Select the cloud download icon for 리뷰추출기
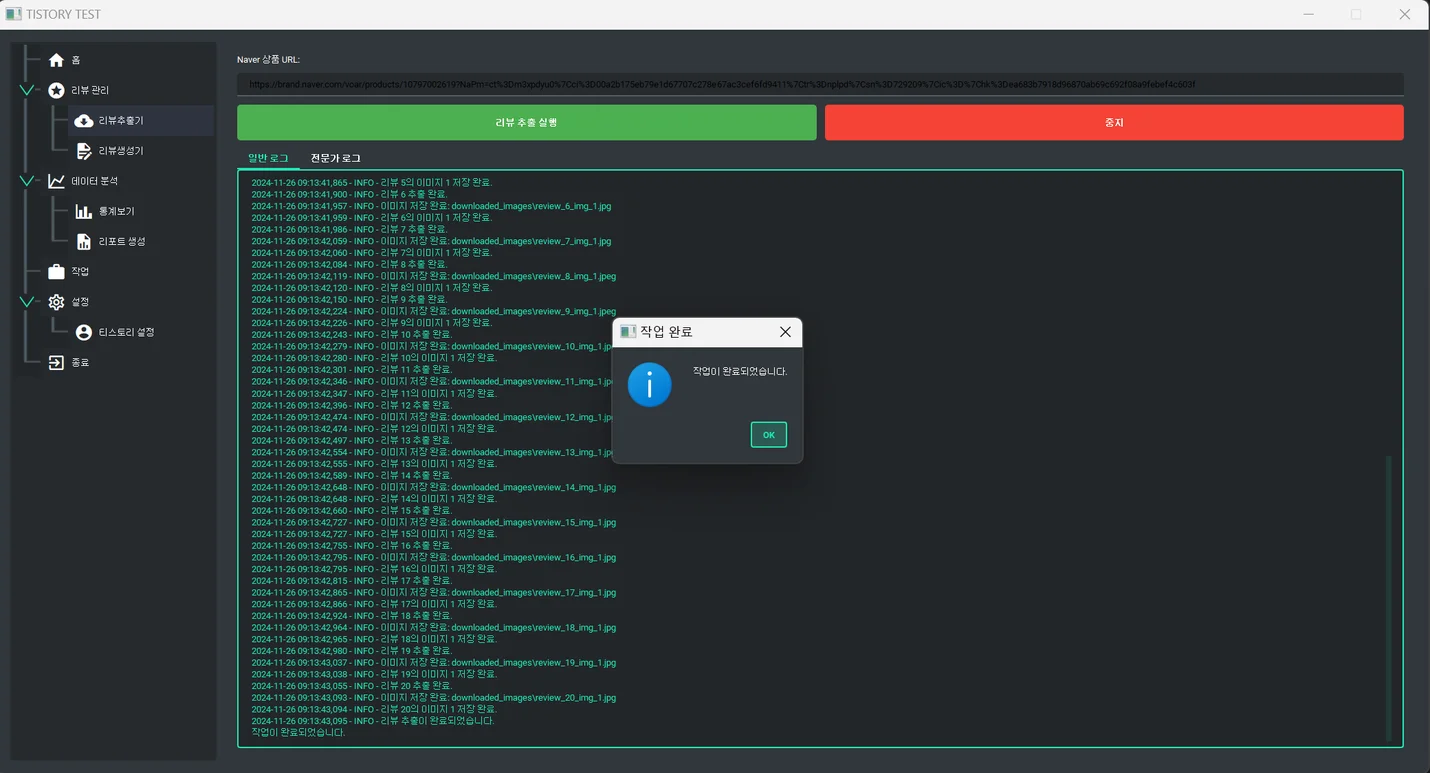Image resolution: width=1430 pixels, height=773 pixels. pos(84,121)
